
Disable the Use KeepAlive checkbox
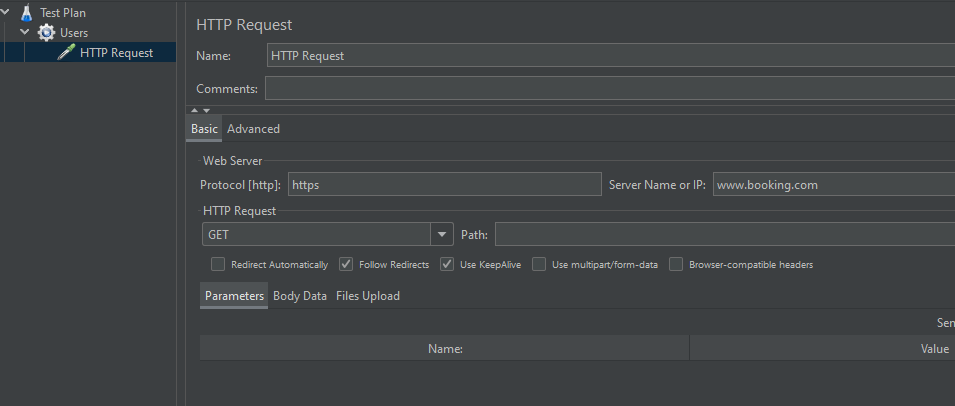tap(447, 265)
